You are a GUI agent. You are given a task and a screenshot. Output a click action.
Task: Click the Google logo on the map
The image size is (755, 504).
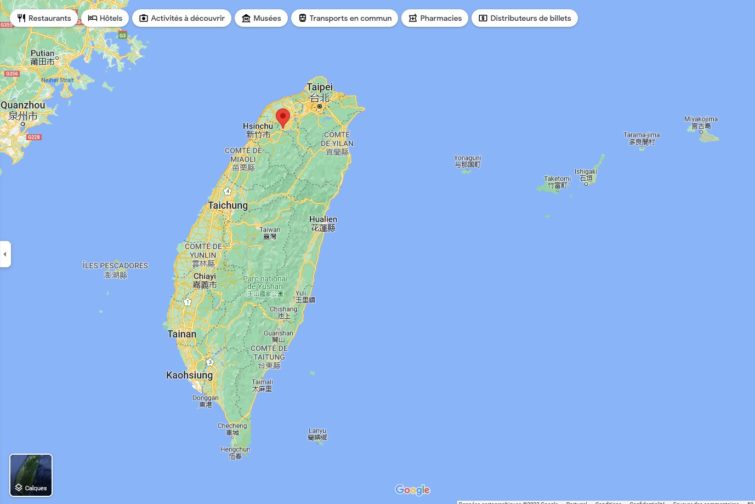point(412,490)
